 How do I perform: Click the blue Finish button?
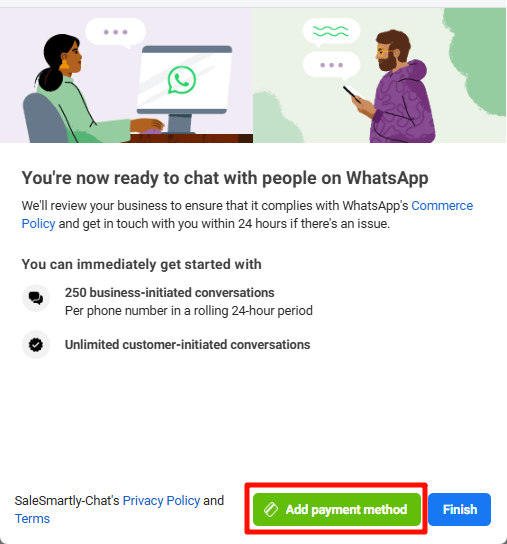pyautogui.click(x=459, y=509)
